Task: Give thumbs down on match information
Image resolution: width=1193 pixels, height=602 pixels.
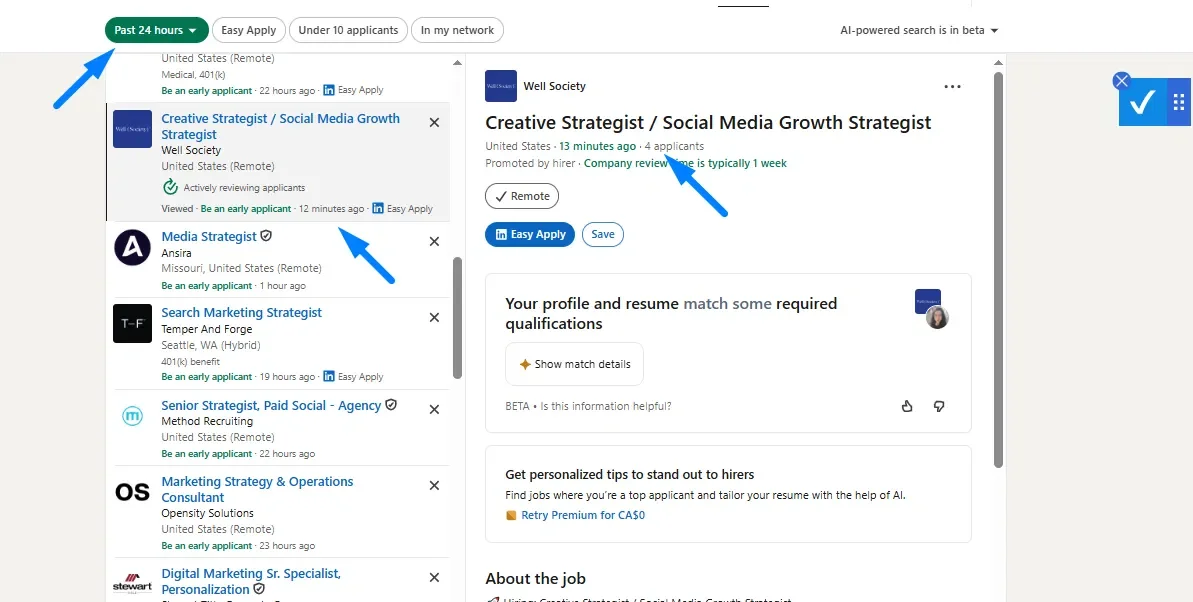Action: point(939,406)
